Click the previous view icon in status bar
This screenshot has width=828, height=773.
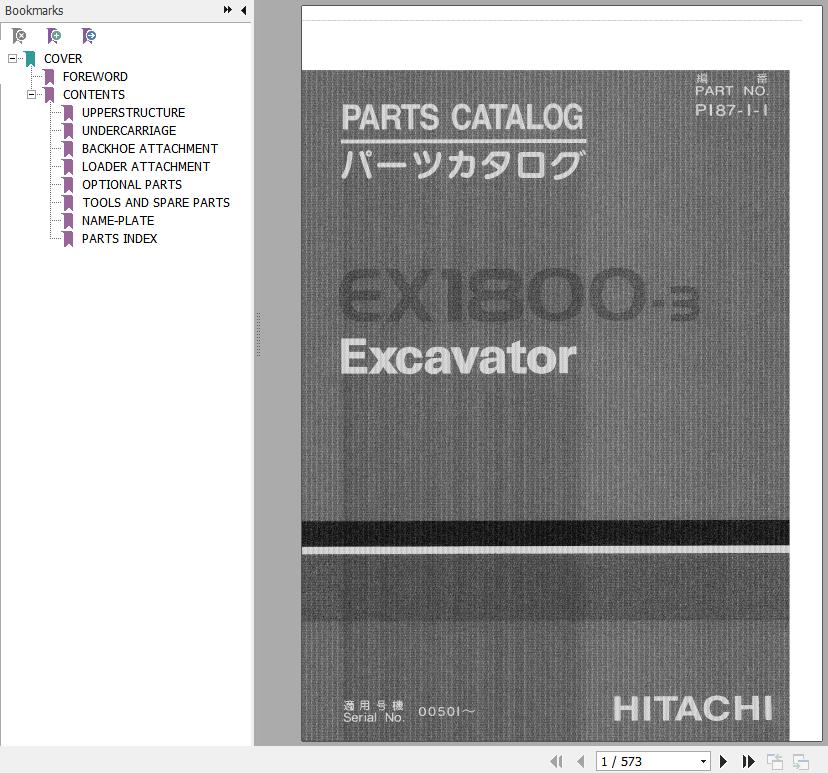[x=775, y=761]
